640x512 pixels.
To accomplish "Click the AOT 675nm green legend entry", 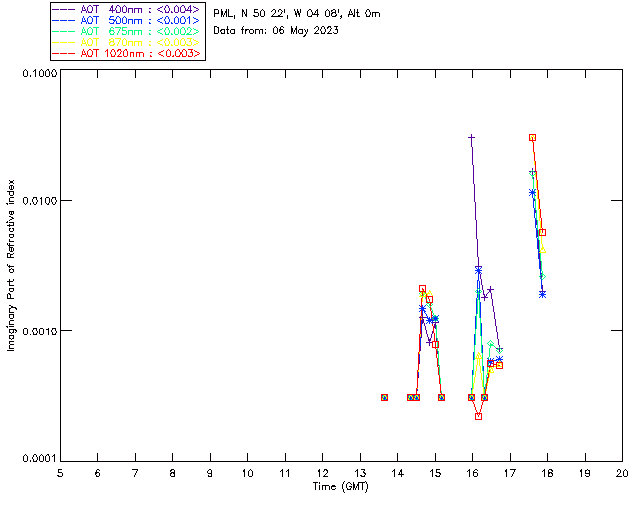I will [x=126, y=31].
